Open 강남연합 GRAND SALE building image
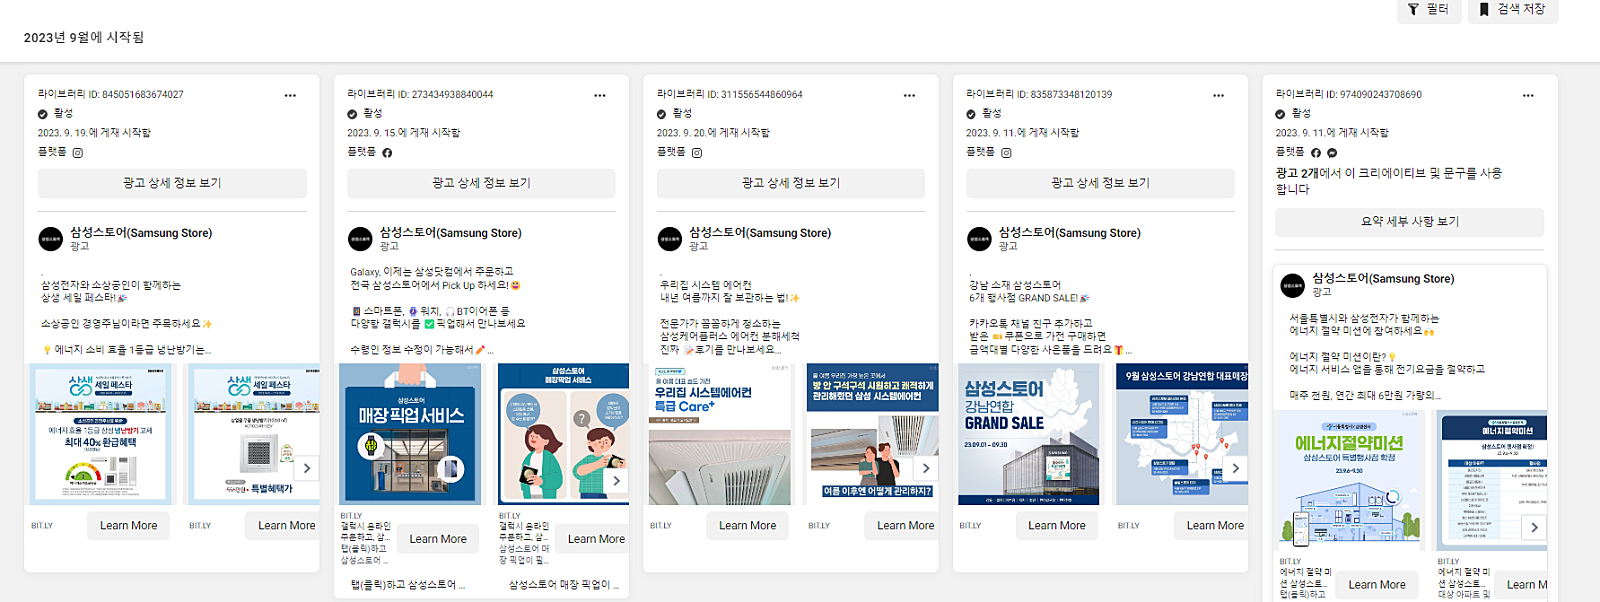The height and width of the screenshot is (602, 1600). [1029, 434]
